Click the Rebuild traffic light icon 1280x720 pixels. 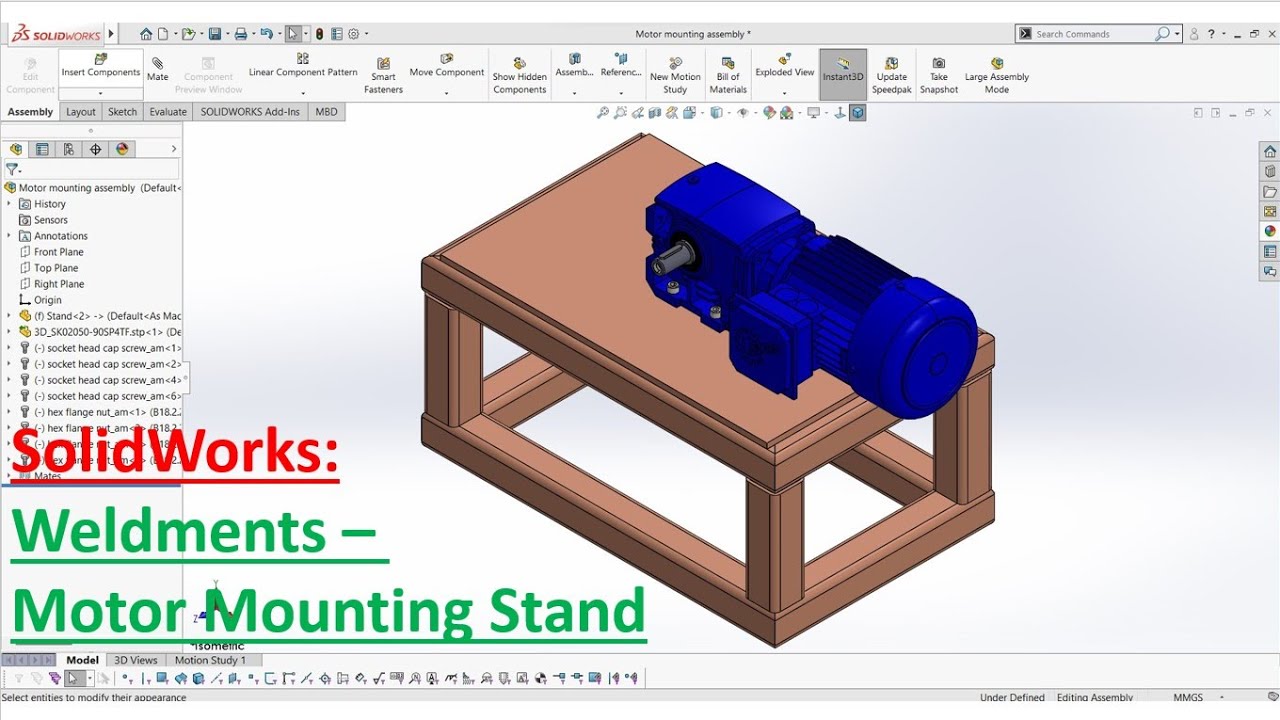coord(319,34)
